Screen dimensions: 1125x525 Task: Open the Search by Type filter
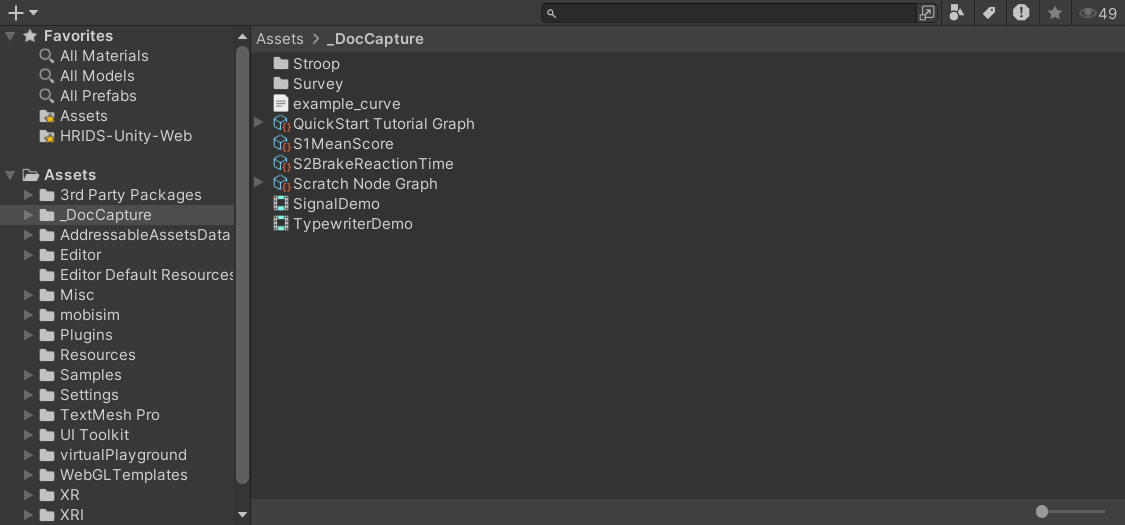956,12
